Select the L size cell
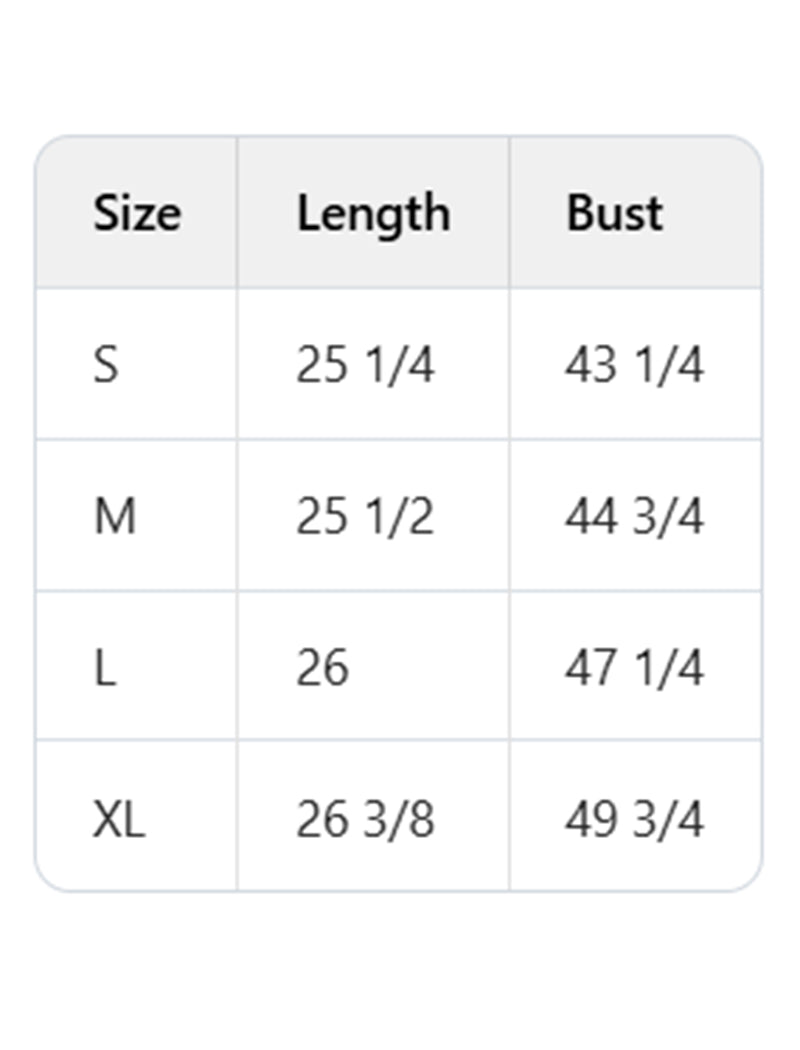Image resolution: width=800 pixels, height=1050 pixels. tap(105, 668)
